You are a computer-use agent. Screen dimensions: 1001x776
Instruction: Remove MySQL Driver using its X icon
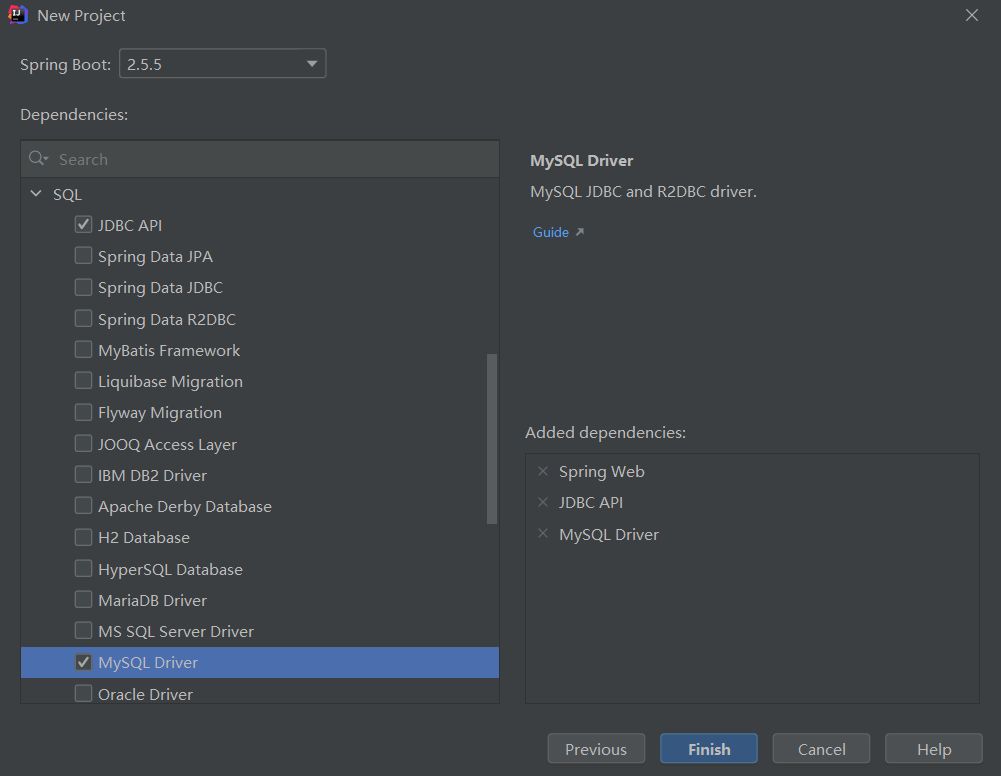543,534
